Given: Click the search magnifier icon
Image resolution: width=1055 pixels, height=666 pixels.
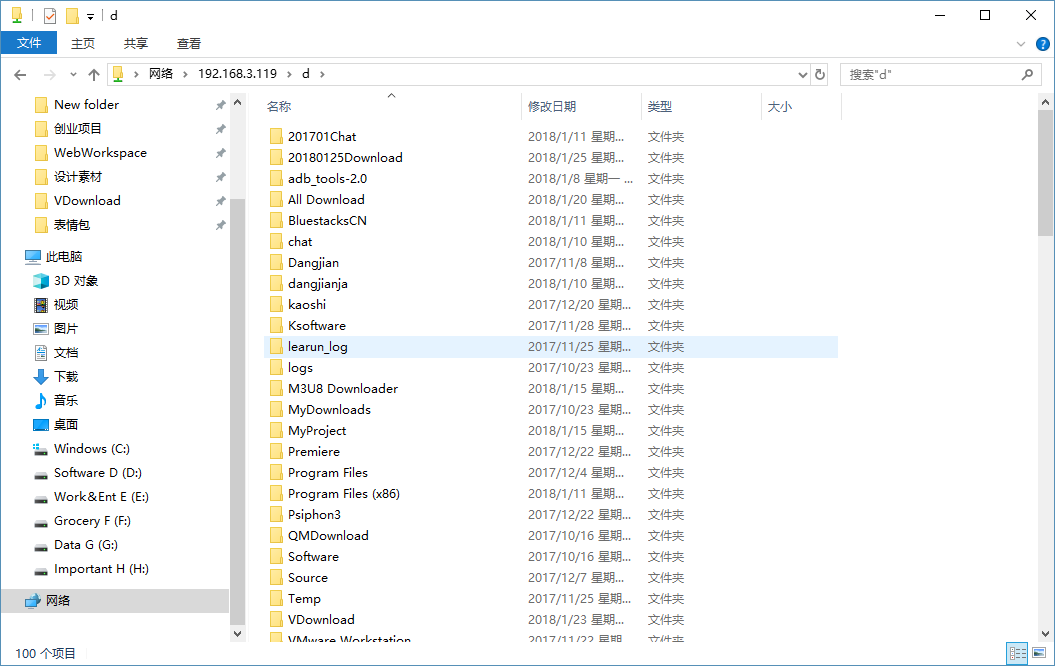Looking at the screenshot, I should click(x=1027, y=75).
